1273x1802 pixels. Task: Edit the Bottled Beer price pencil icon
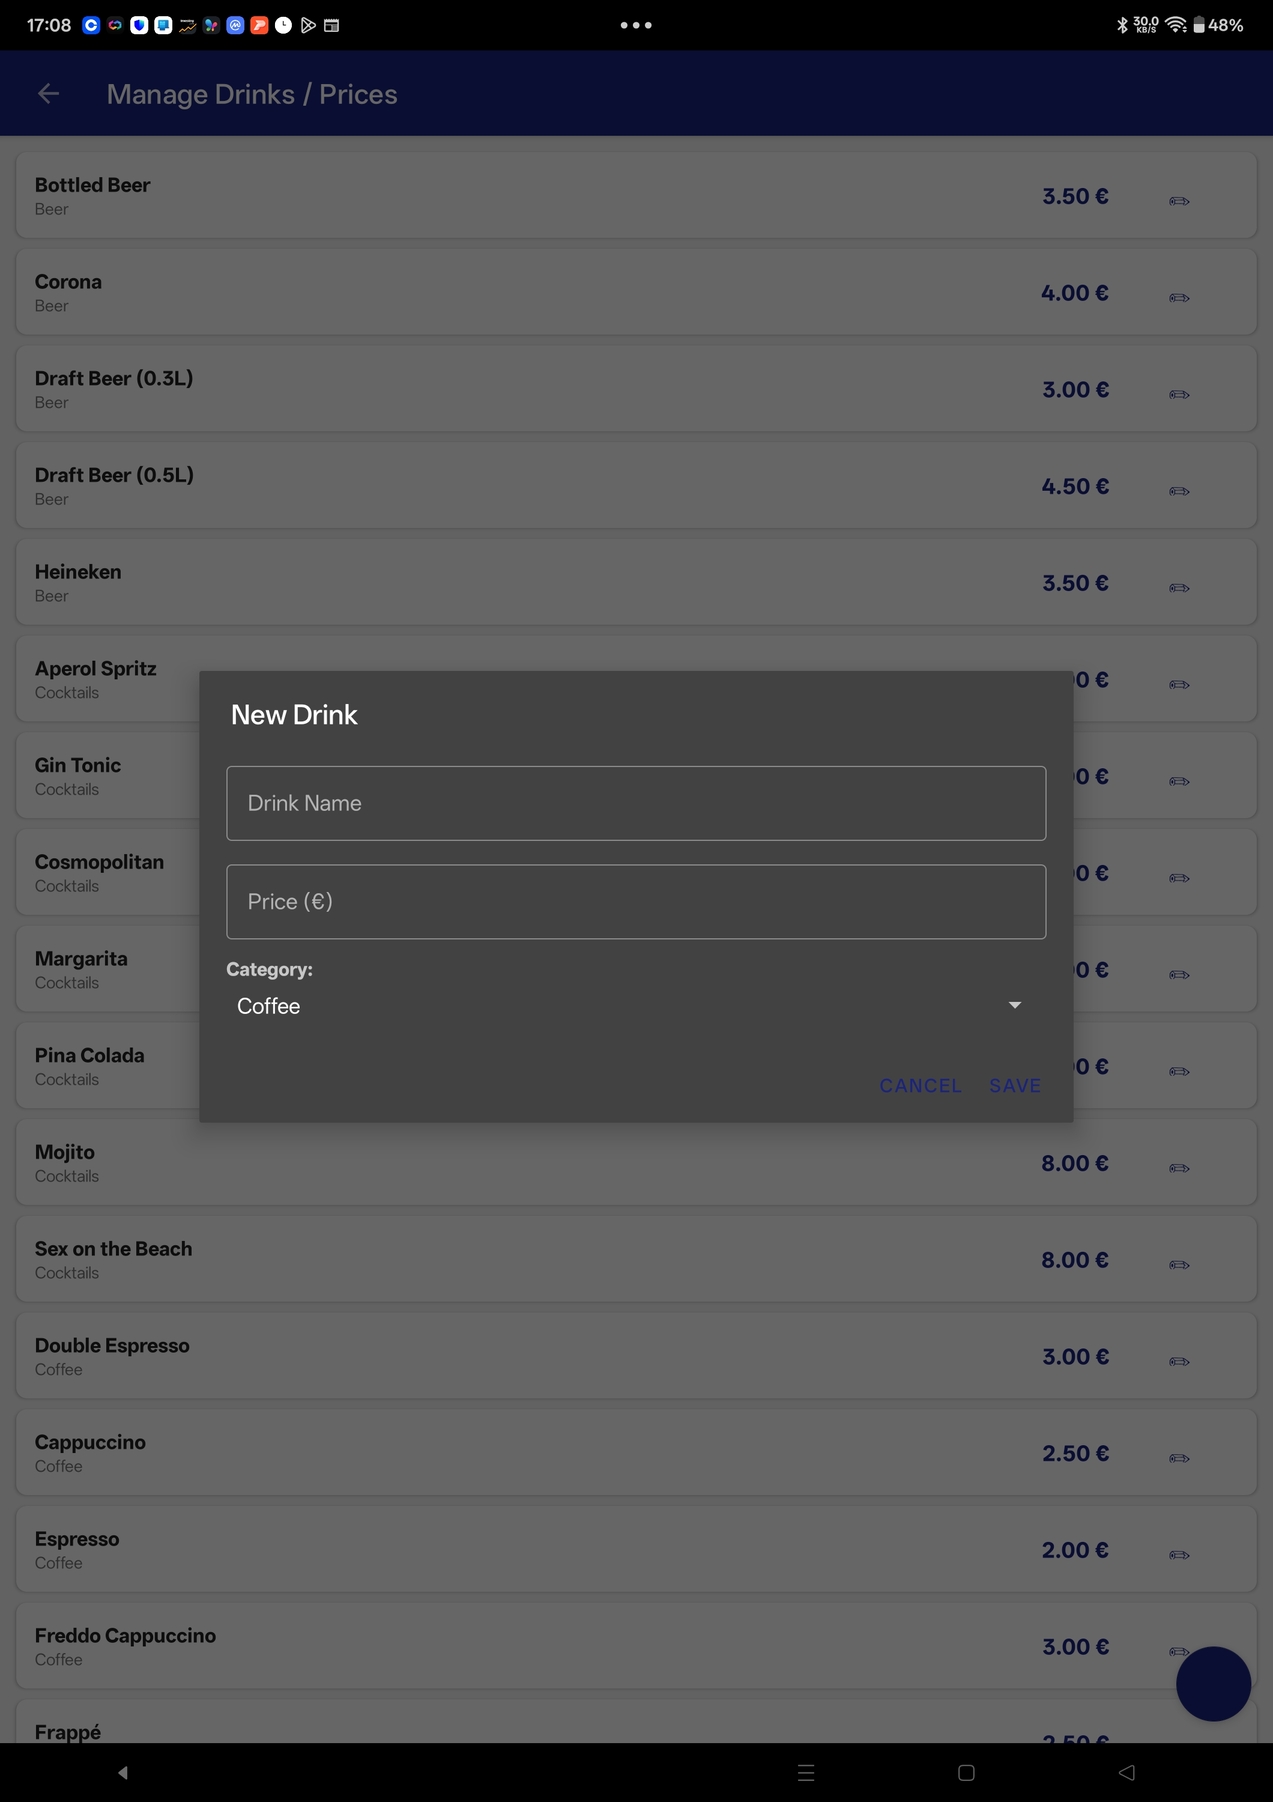click(1179, 201)
